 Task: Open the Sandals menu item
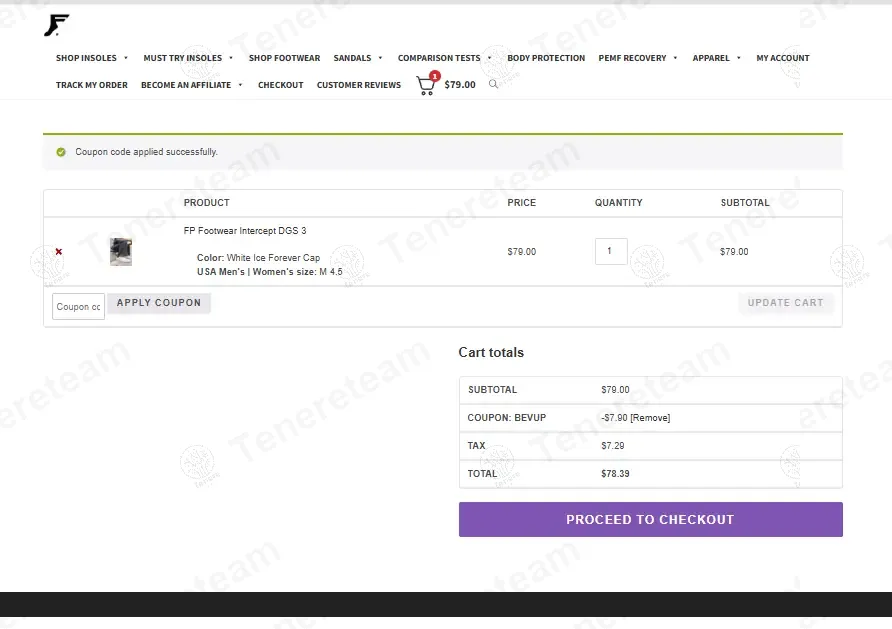352,58
